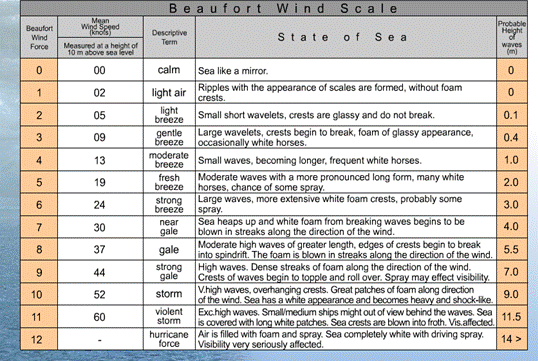Image resolution: width=538 pixels, height=361 pixels.
Task: Click the '14 >' wave height cell
Action: 512,339
